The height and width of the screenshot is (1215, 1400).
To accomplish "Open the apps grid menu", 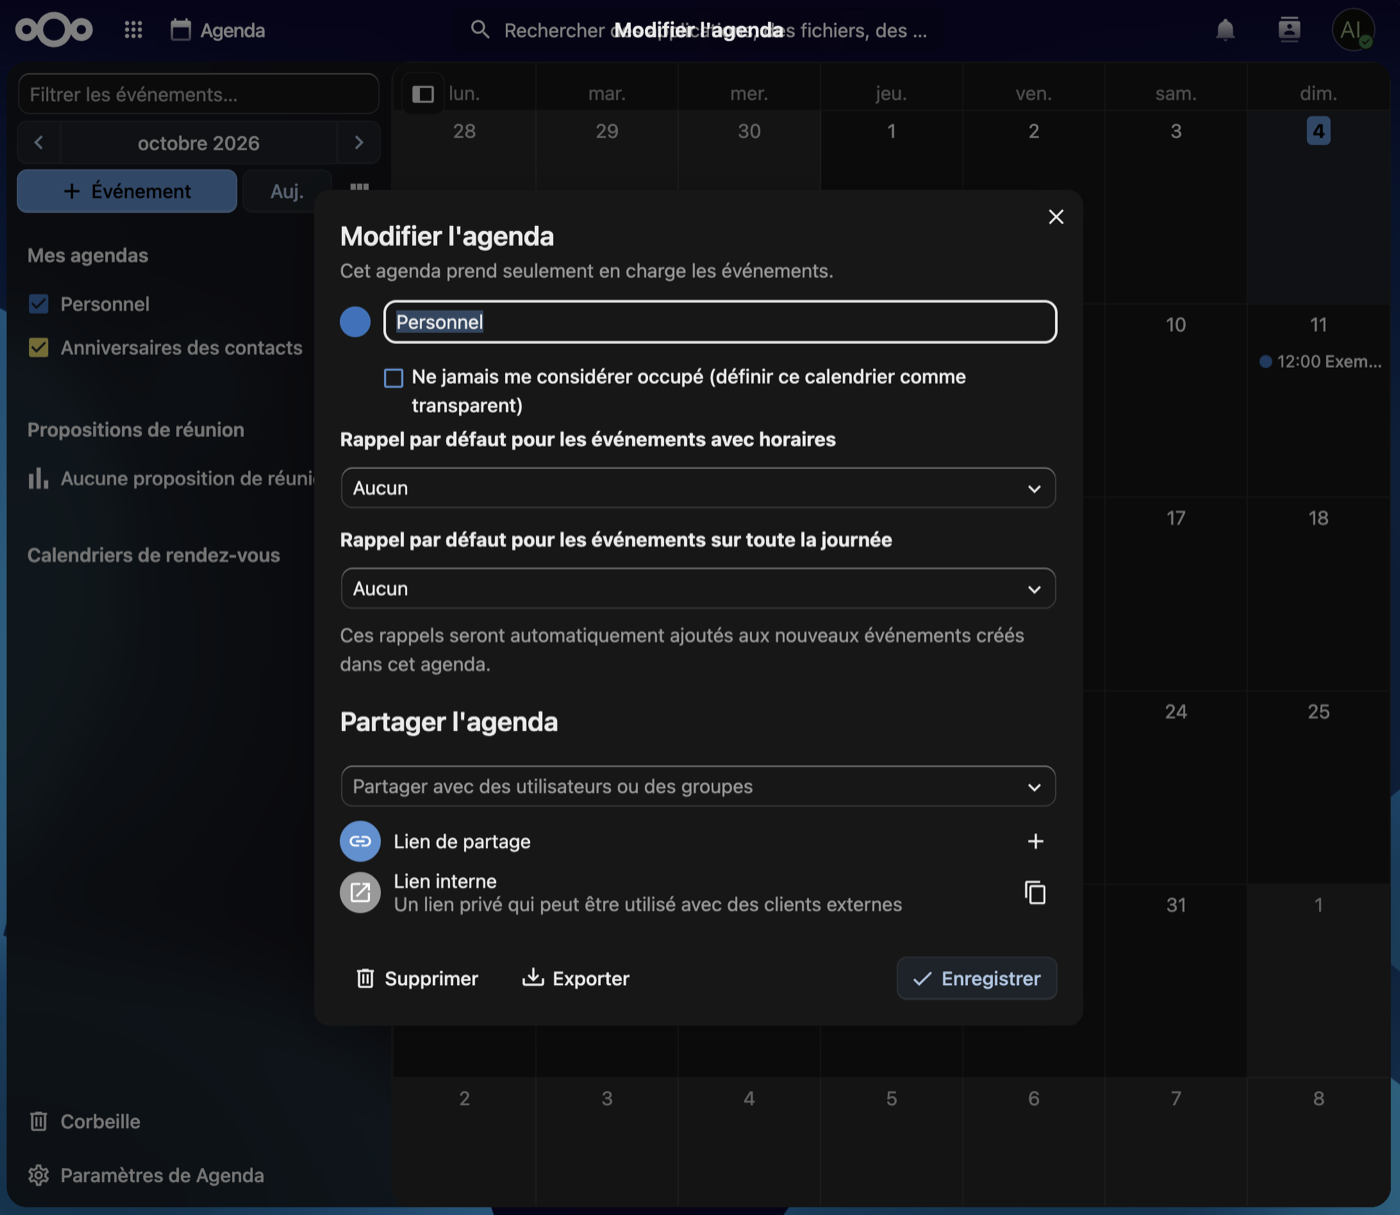I will coord(133,30).
